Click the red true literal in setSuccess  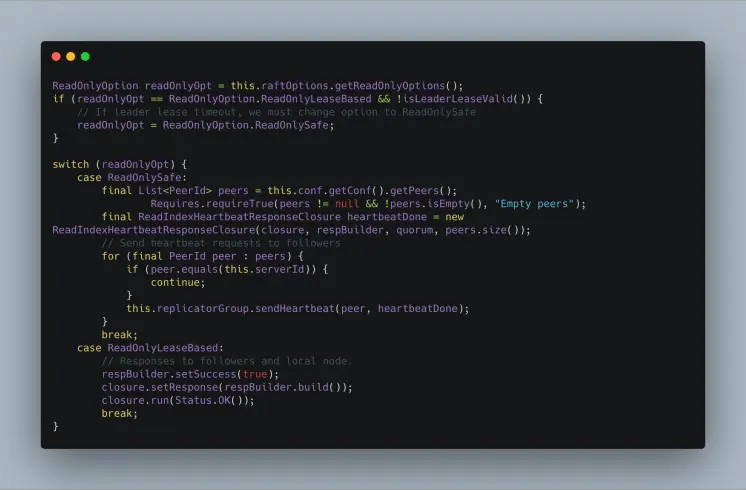[255, 374]
